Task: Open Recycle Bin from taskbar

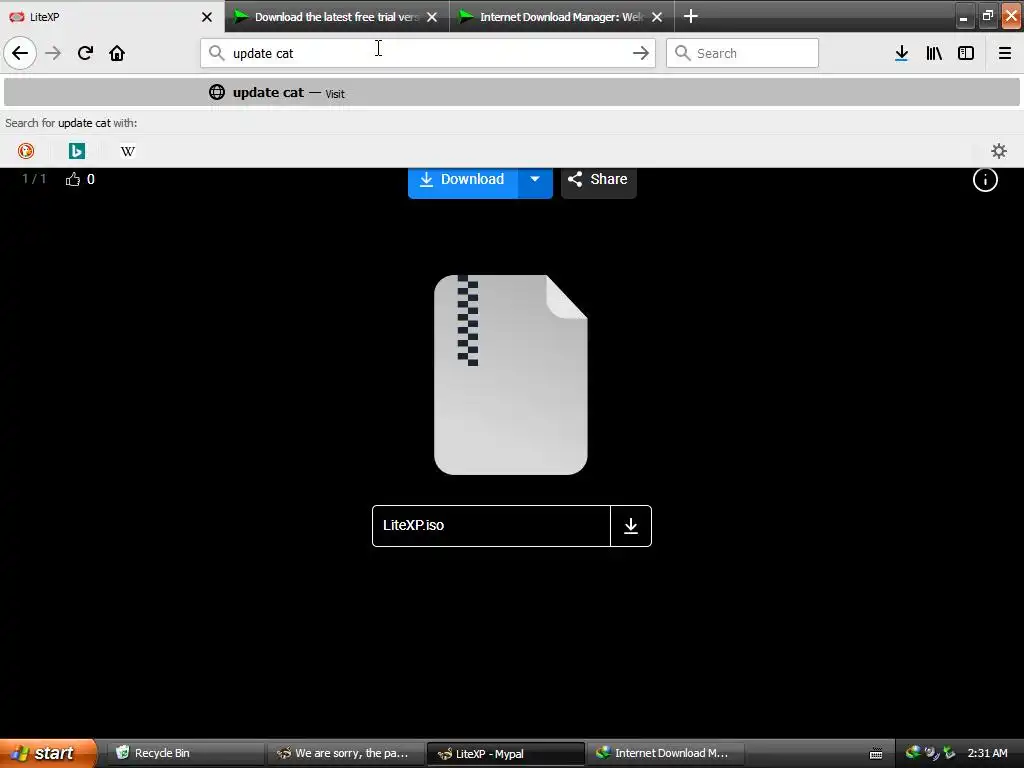Action: tap(185, 753)
